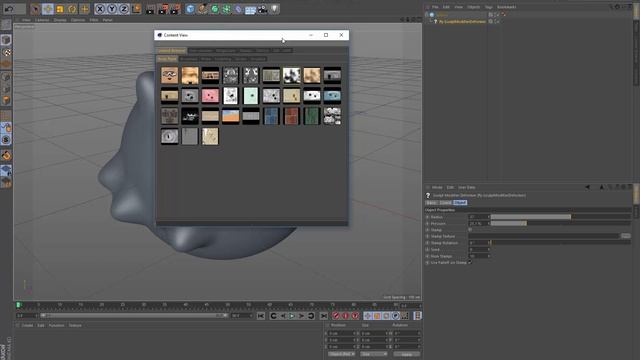Adjust the Pressure slider

click(560, 223)
